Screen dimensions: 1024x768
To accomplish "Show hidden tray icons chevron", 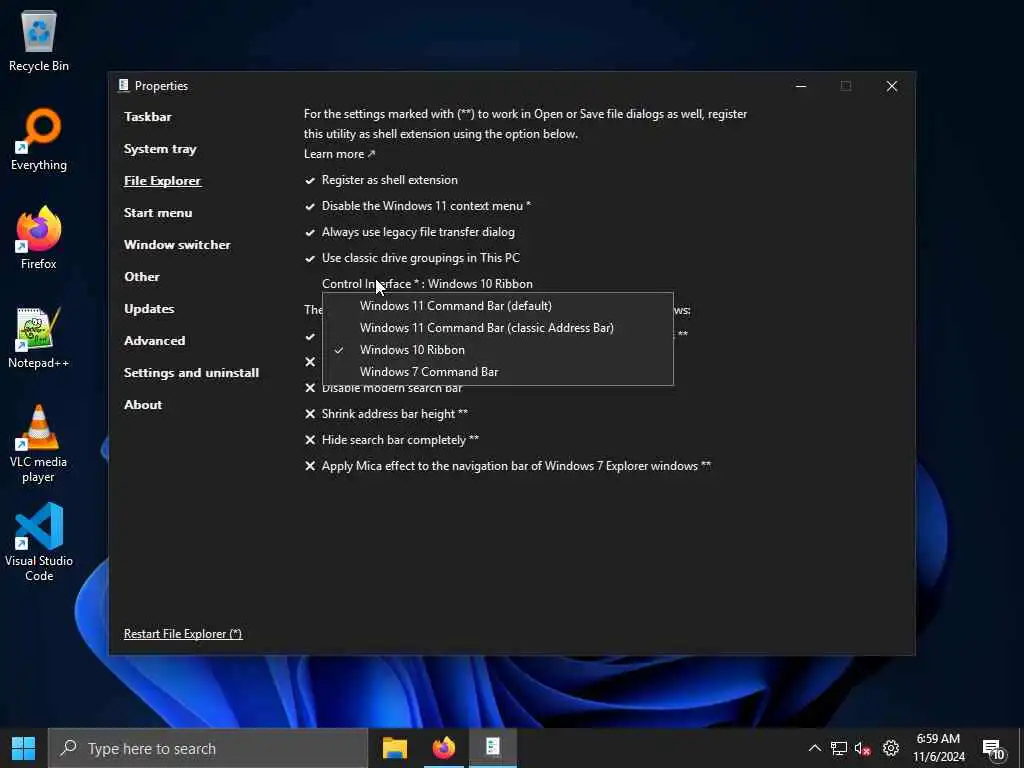I will point(814,748).
